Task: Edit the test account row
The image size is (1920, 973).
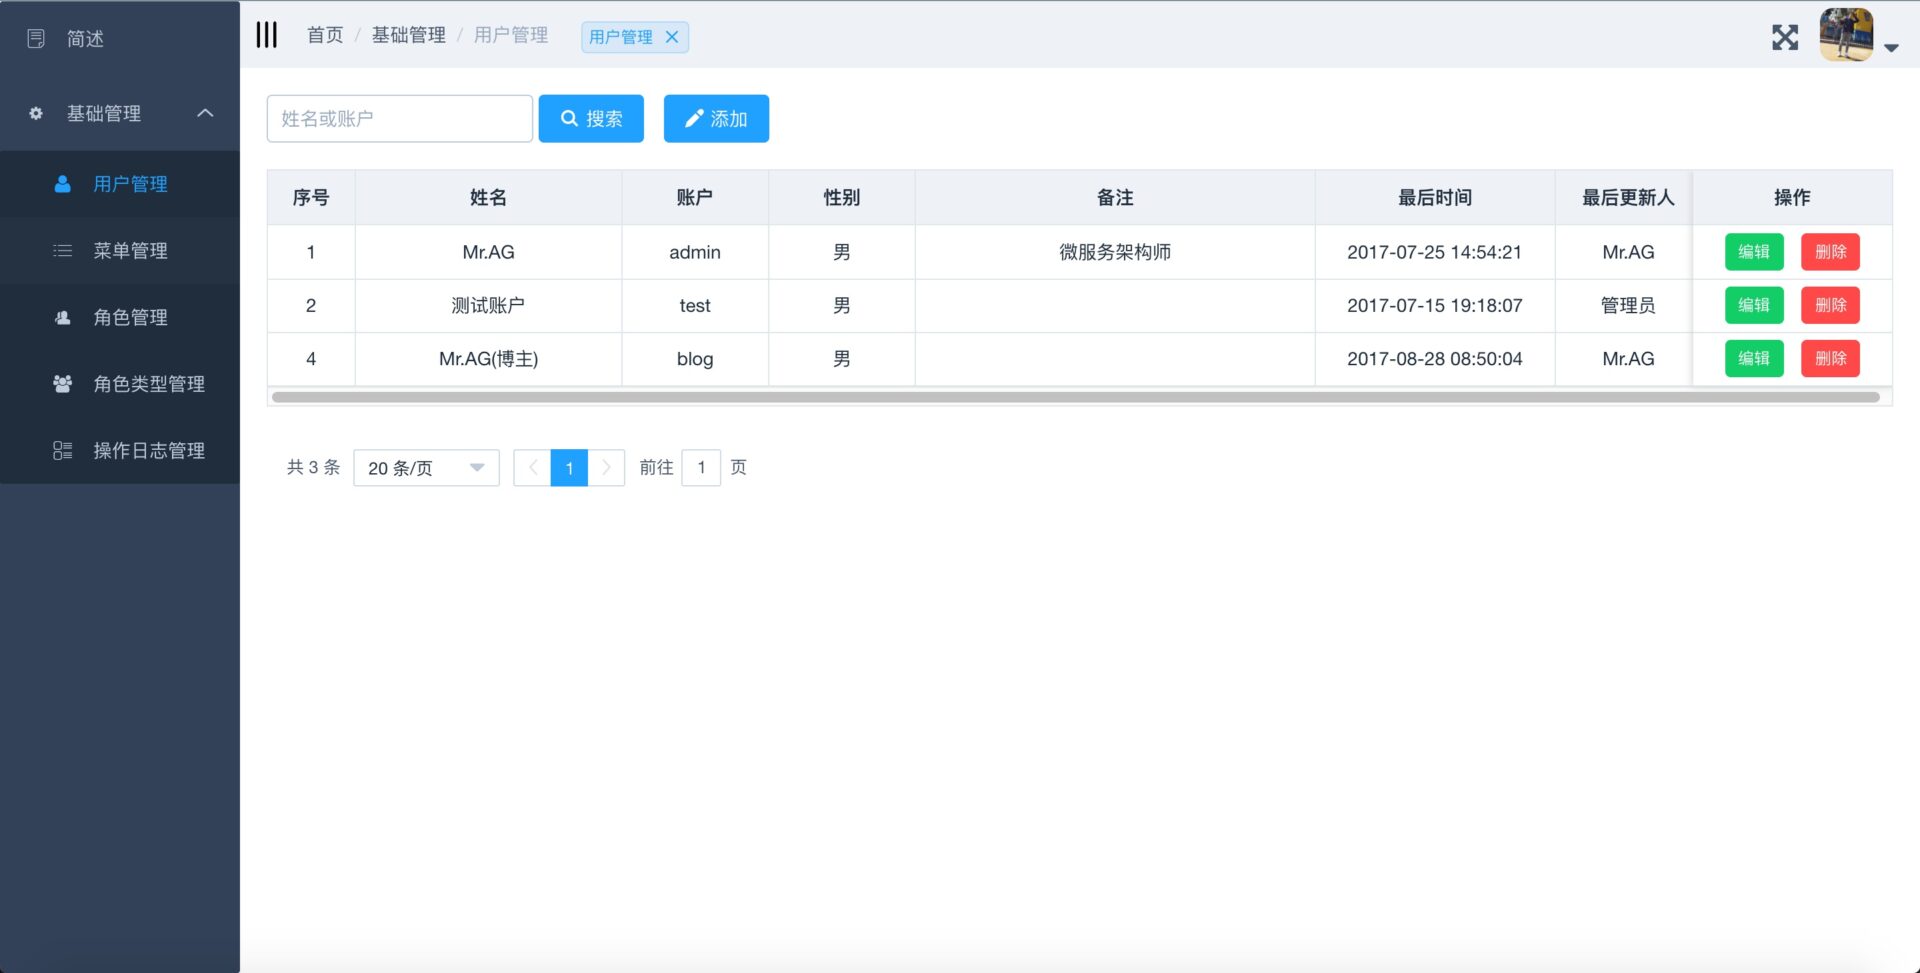Action: [x=1754, y=305]
